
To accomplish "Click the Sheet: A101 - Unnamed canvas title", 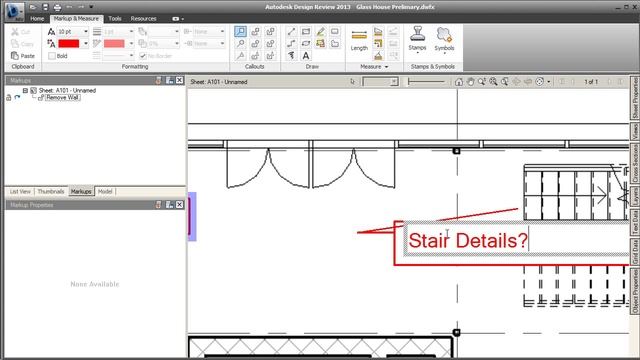I will (219, 82).
